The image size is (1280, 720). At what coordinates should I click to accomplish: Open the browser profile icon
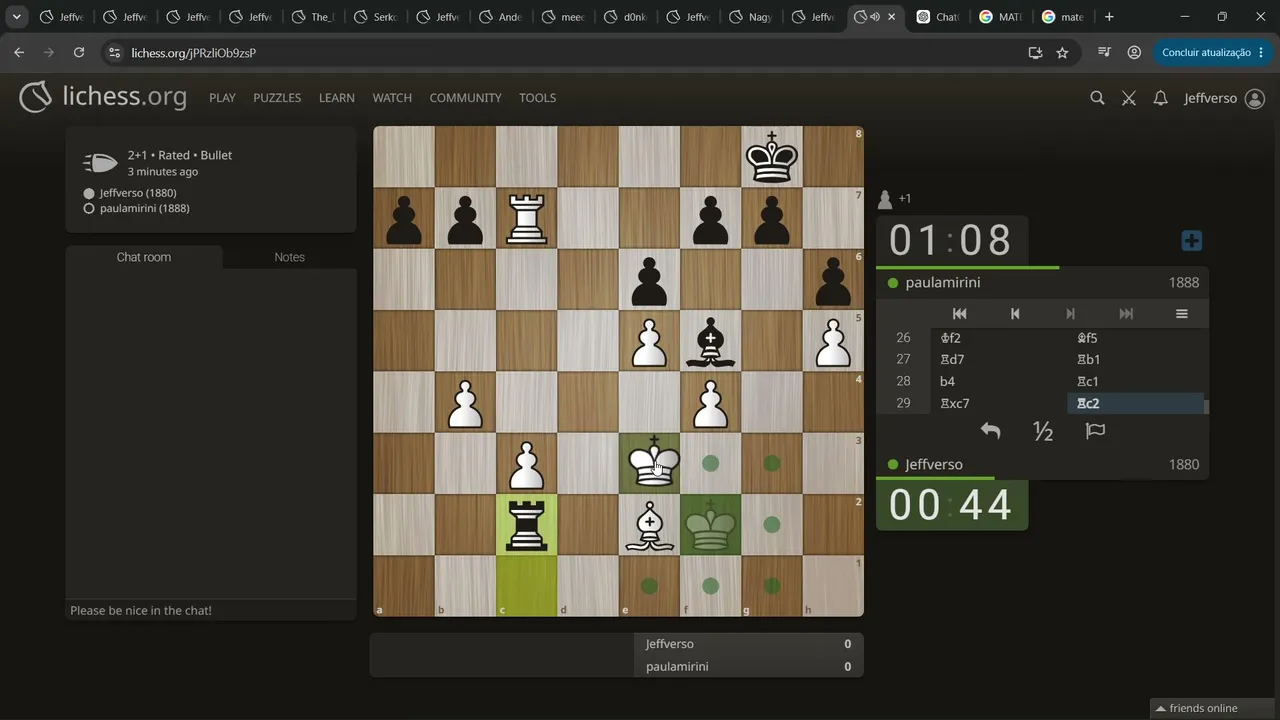click(1134, 52)
